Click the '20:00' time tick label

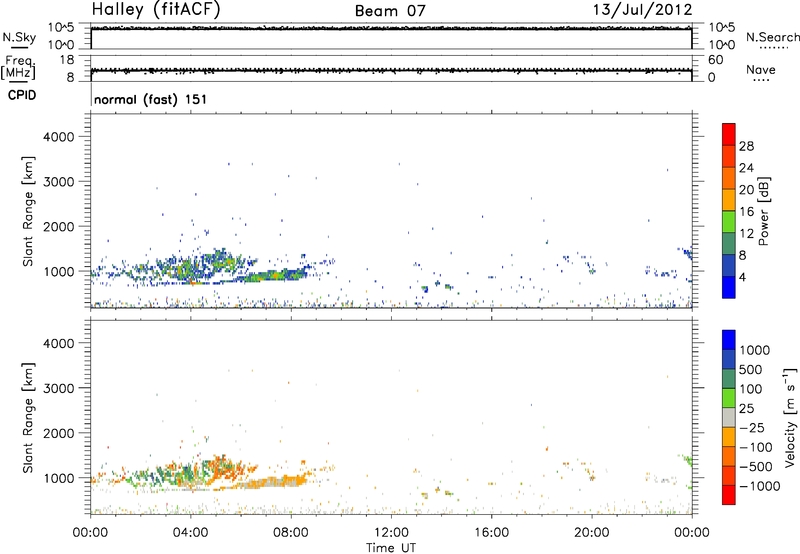592,533
